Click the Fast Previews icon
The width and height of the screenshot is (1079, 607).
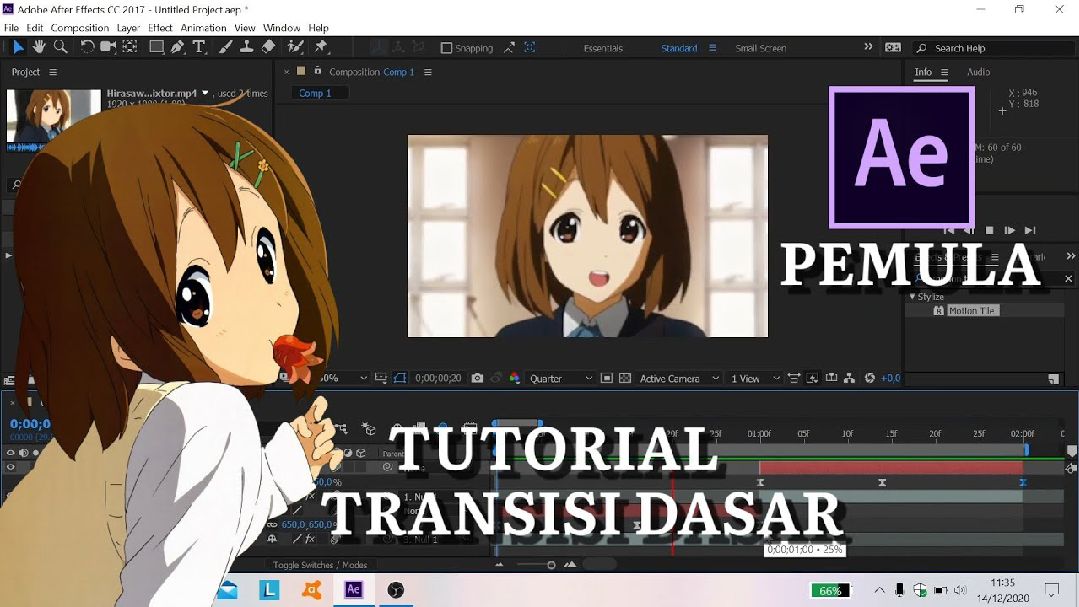pyautogui.click(x=812, y=378)
